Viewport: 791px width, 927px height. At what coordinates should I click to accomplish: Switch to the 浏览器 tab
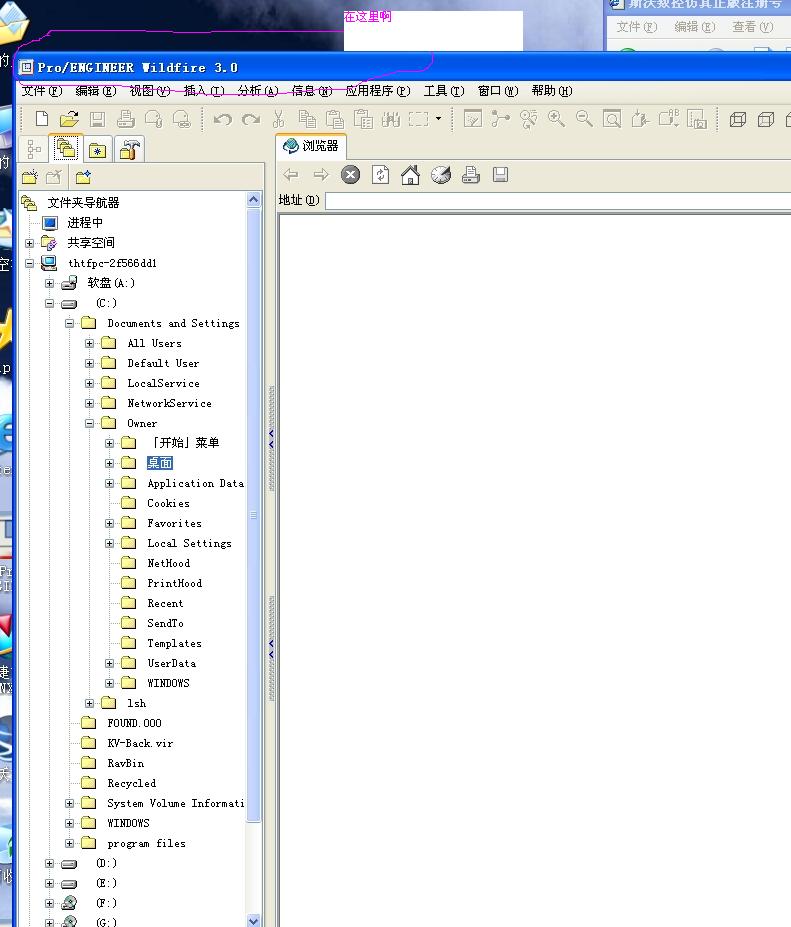coord(311,146)
